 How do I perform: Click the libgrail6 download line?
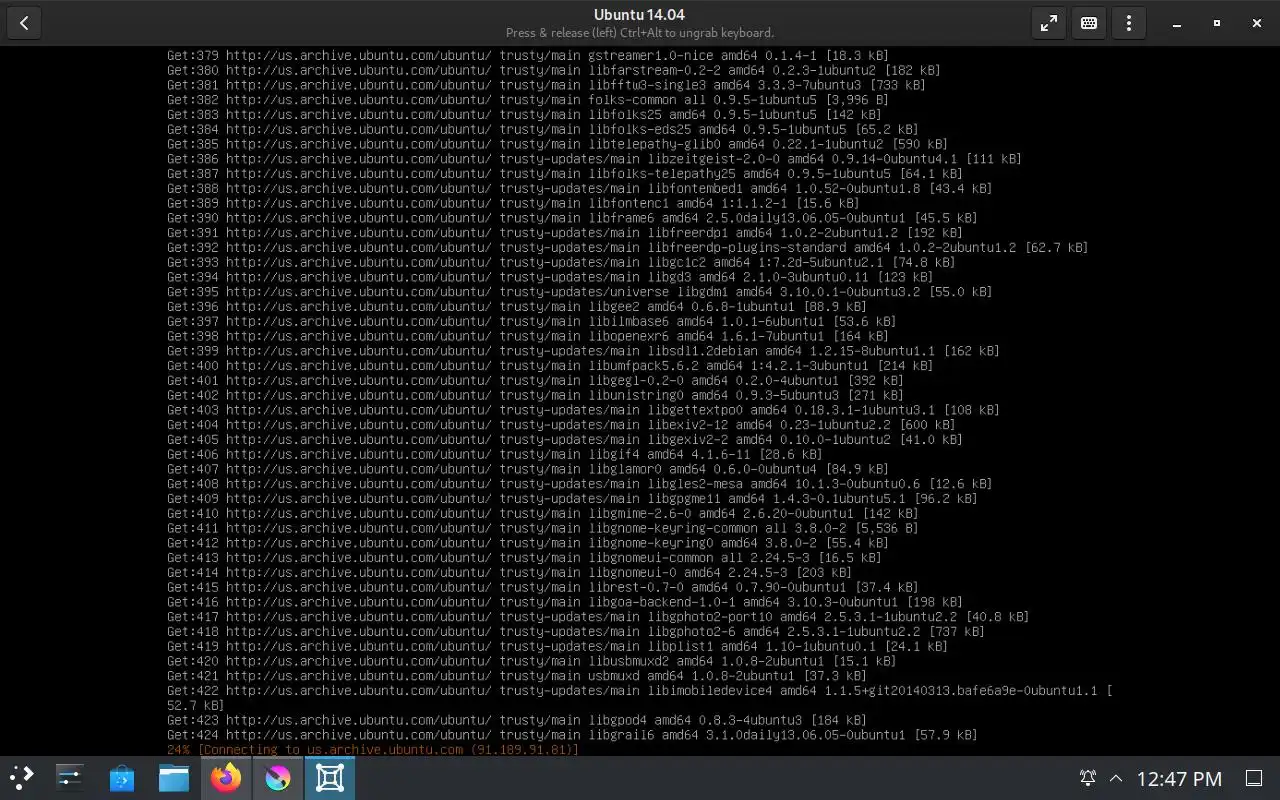572,735
